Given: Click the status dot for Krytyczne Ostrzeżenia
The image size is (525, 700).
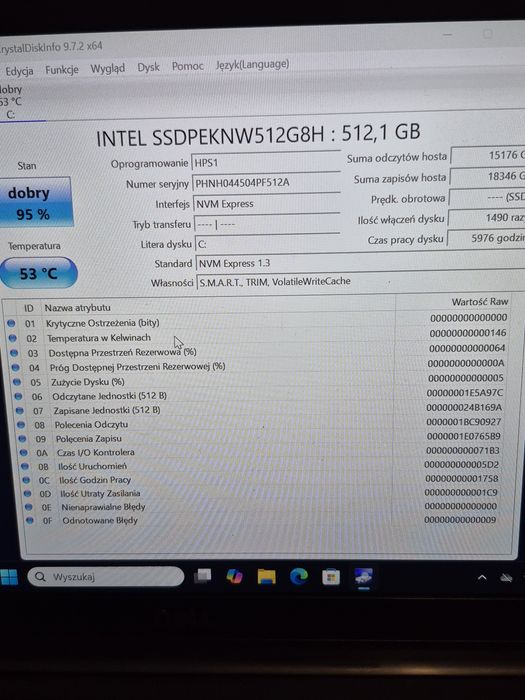Looking at the screenshot, I should [11, 323].
